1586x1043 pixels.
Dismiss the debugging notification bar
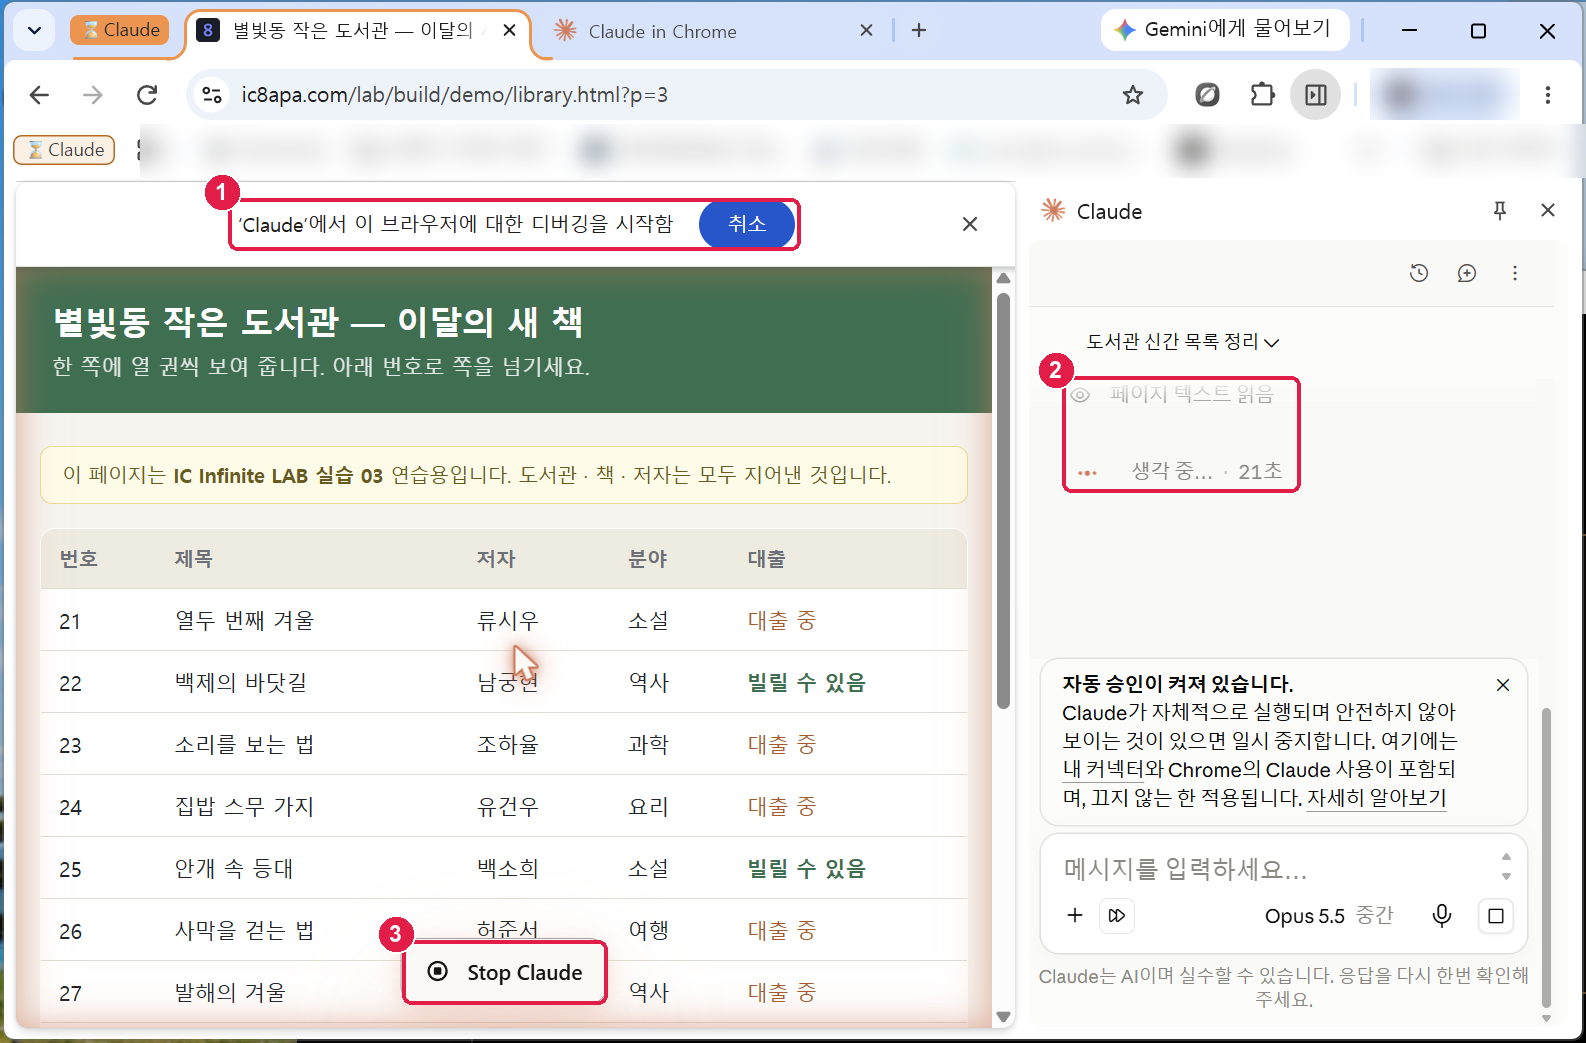pyautogui.click(x=970, y=224)
